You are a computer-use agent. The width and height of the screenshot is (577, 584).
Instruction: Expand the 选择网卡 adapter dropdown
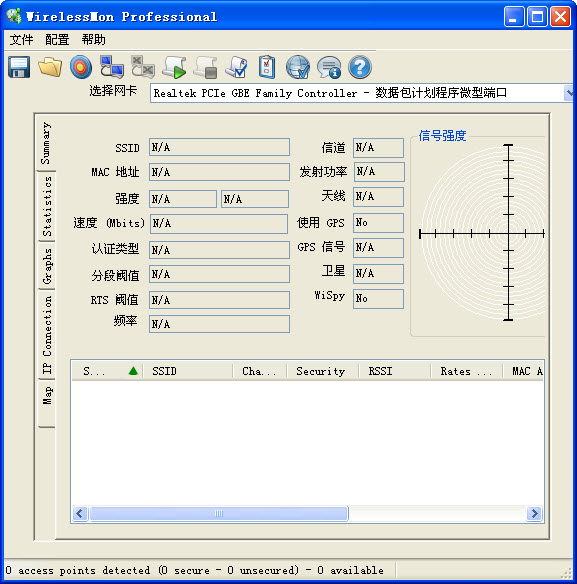(x=568, y=93)
